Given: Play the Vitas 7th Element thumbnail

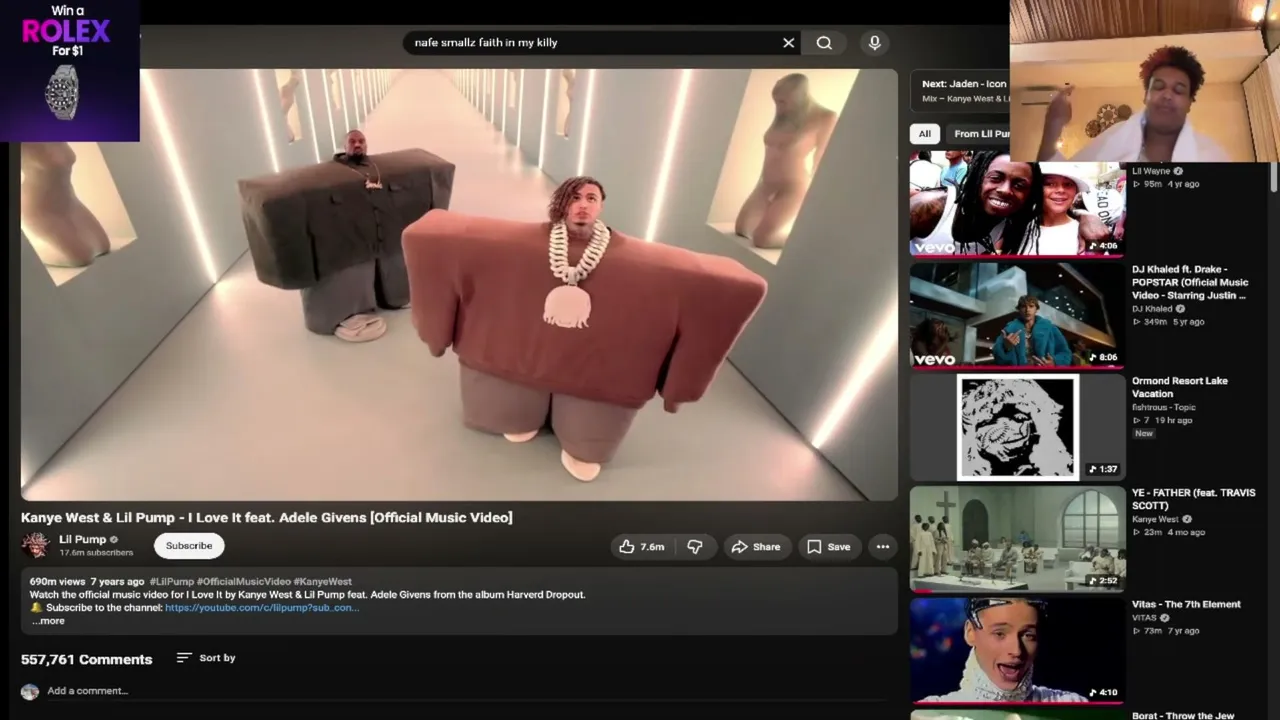Looking at the screenshot, I should pyautogui.click(x=1018, y=651).
